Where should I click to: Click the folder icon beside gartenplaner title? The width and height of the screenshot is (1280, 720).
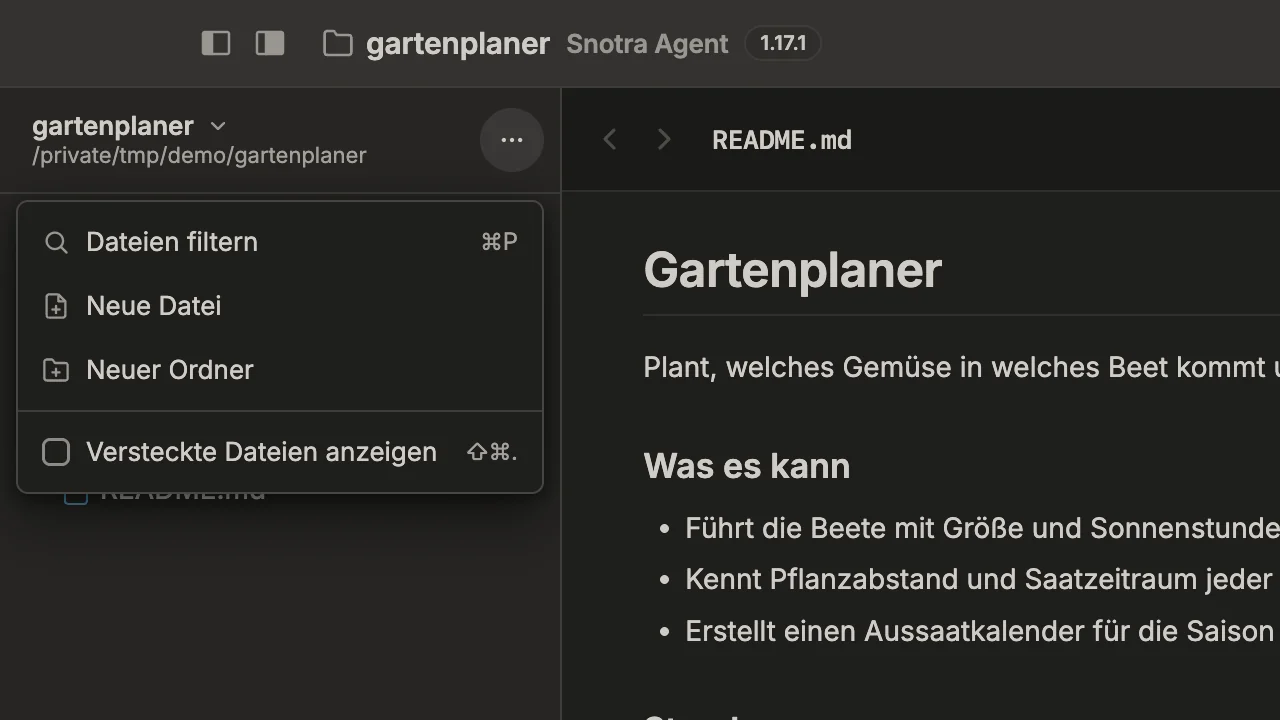338,44
